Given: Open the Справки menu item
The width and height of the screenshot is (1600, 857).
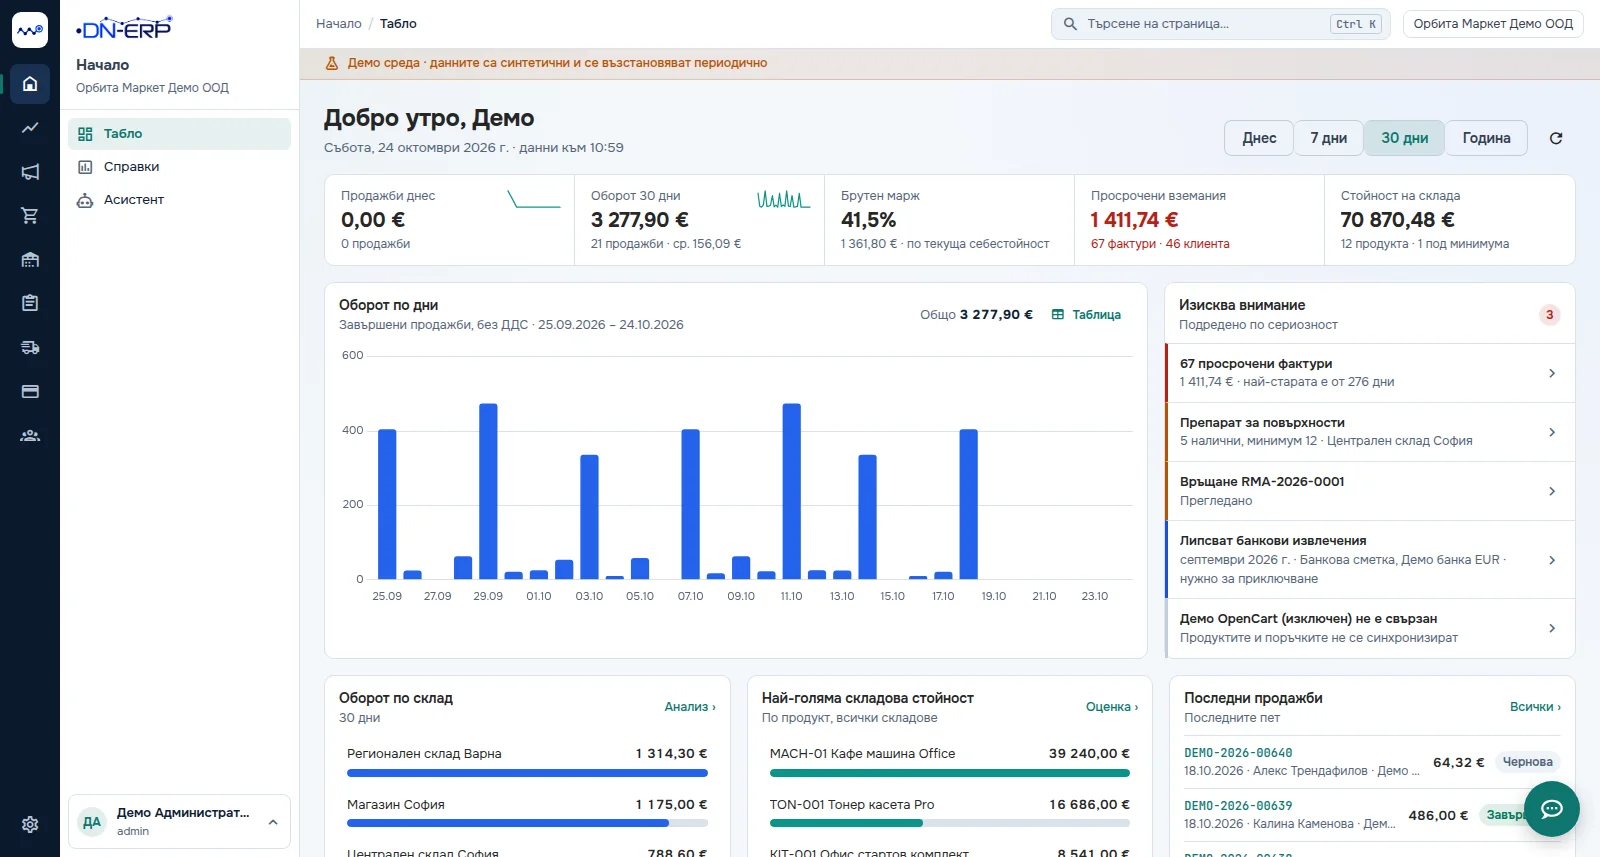Looking at the screenshot, I should pos(179,167).
